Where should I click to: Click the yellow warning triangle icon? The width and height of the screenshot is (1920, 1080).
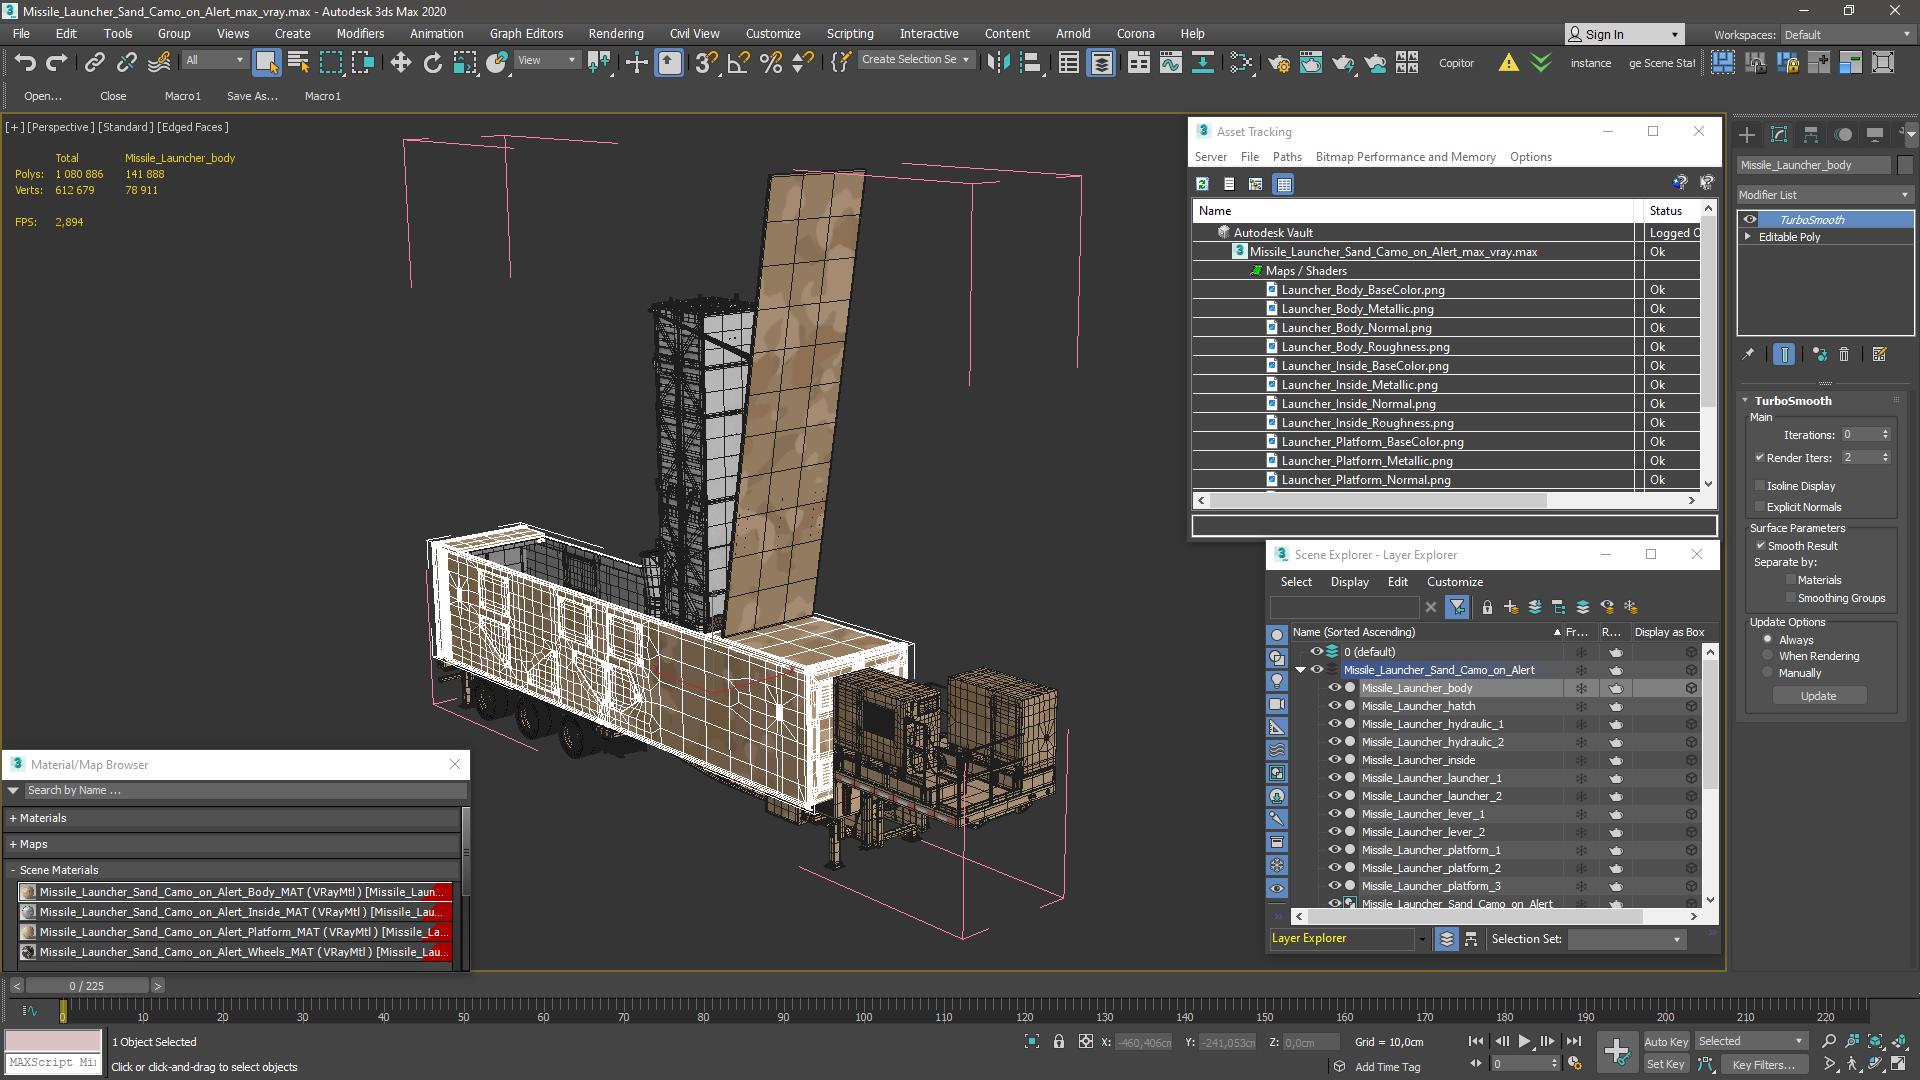pos(1508,63)
